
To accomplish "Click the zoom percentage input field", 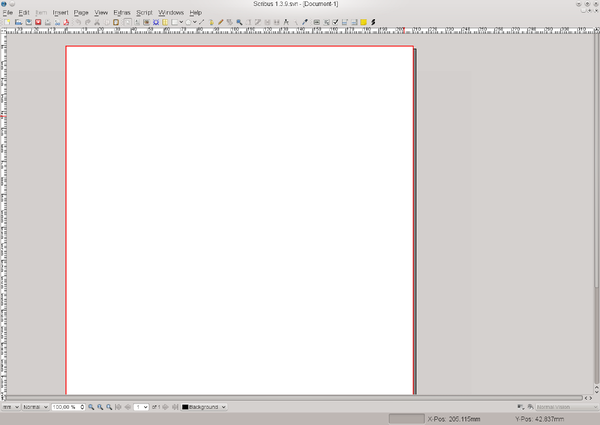I will [x=66, y=407].
